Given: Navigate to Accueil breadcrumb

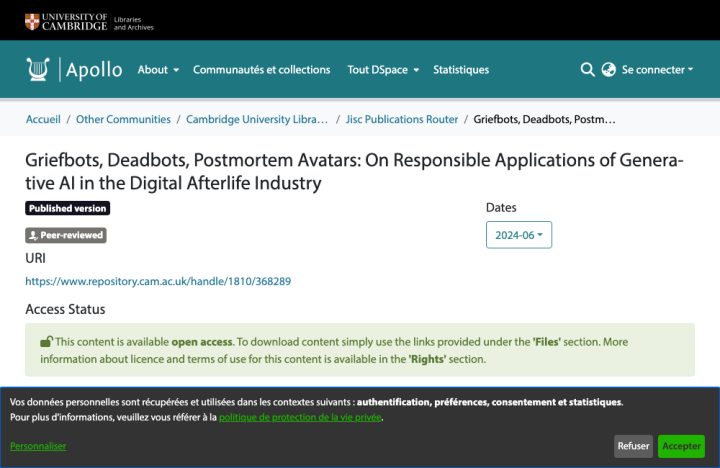Looking at the screenshot, I should [x=43, y=119].
